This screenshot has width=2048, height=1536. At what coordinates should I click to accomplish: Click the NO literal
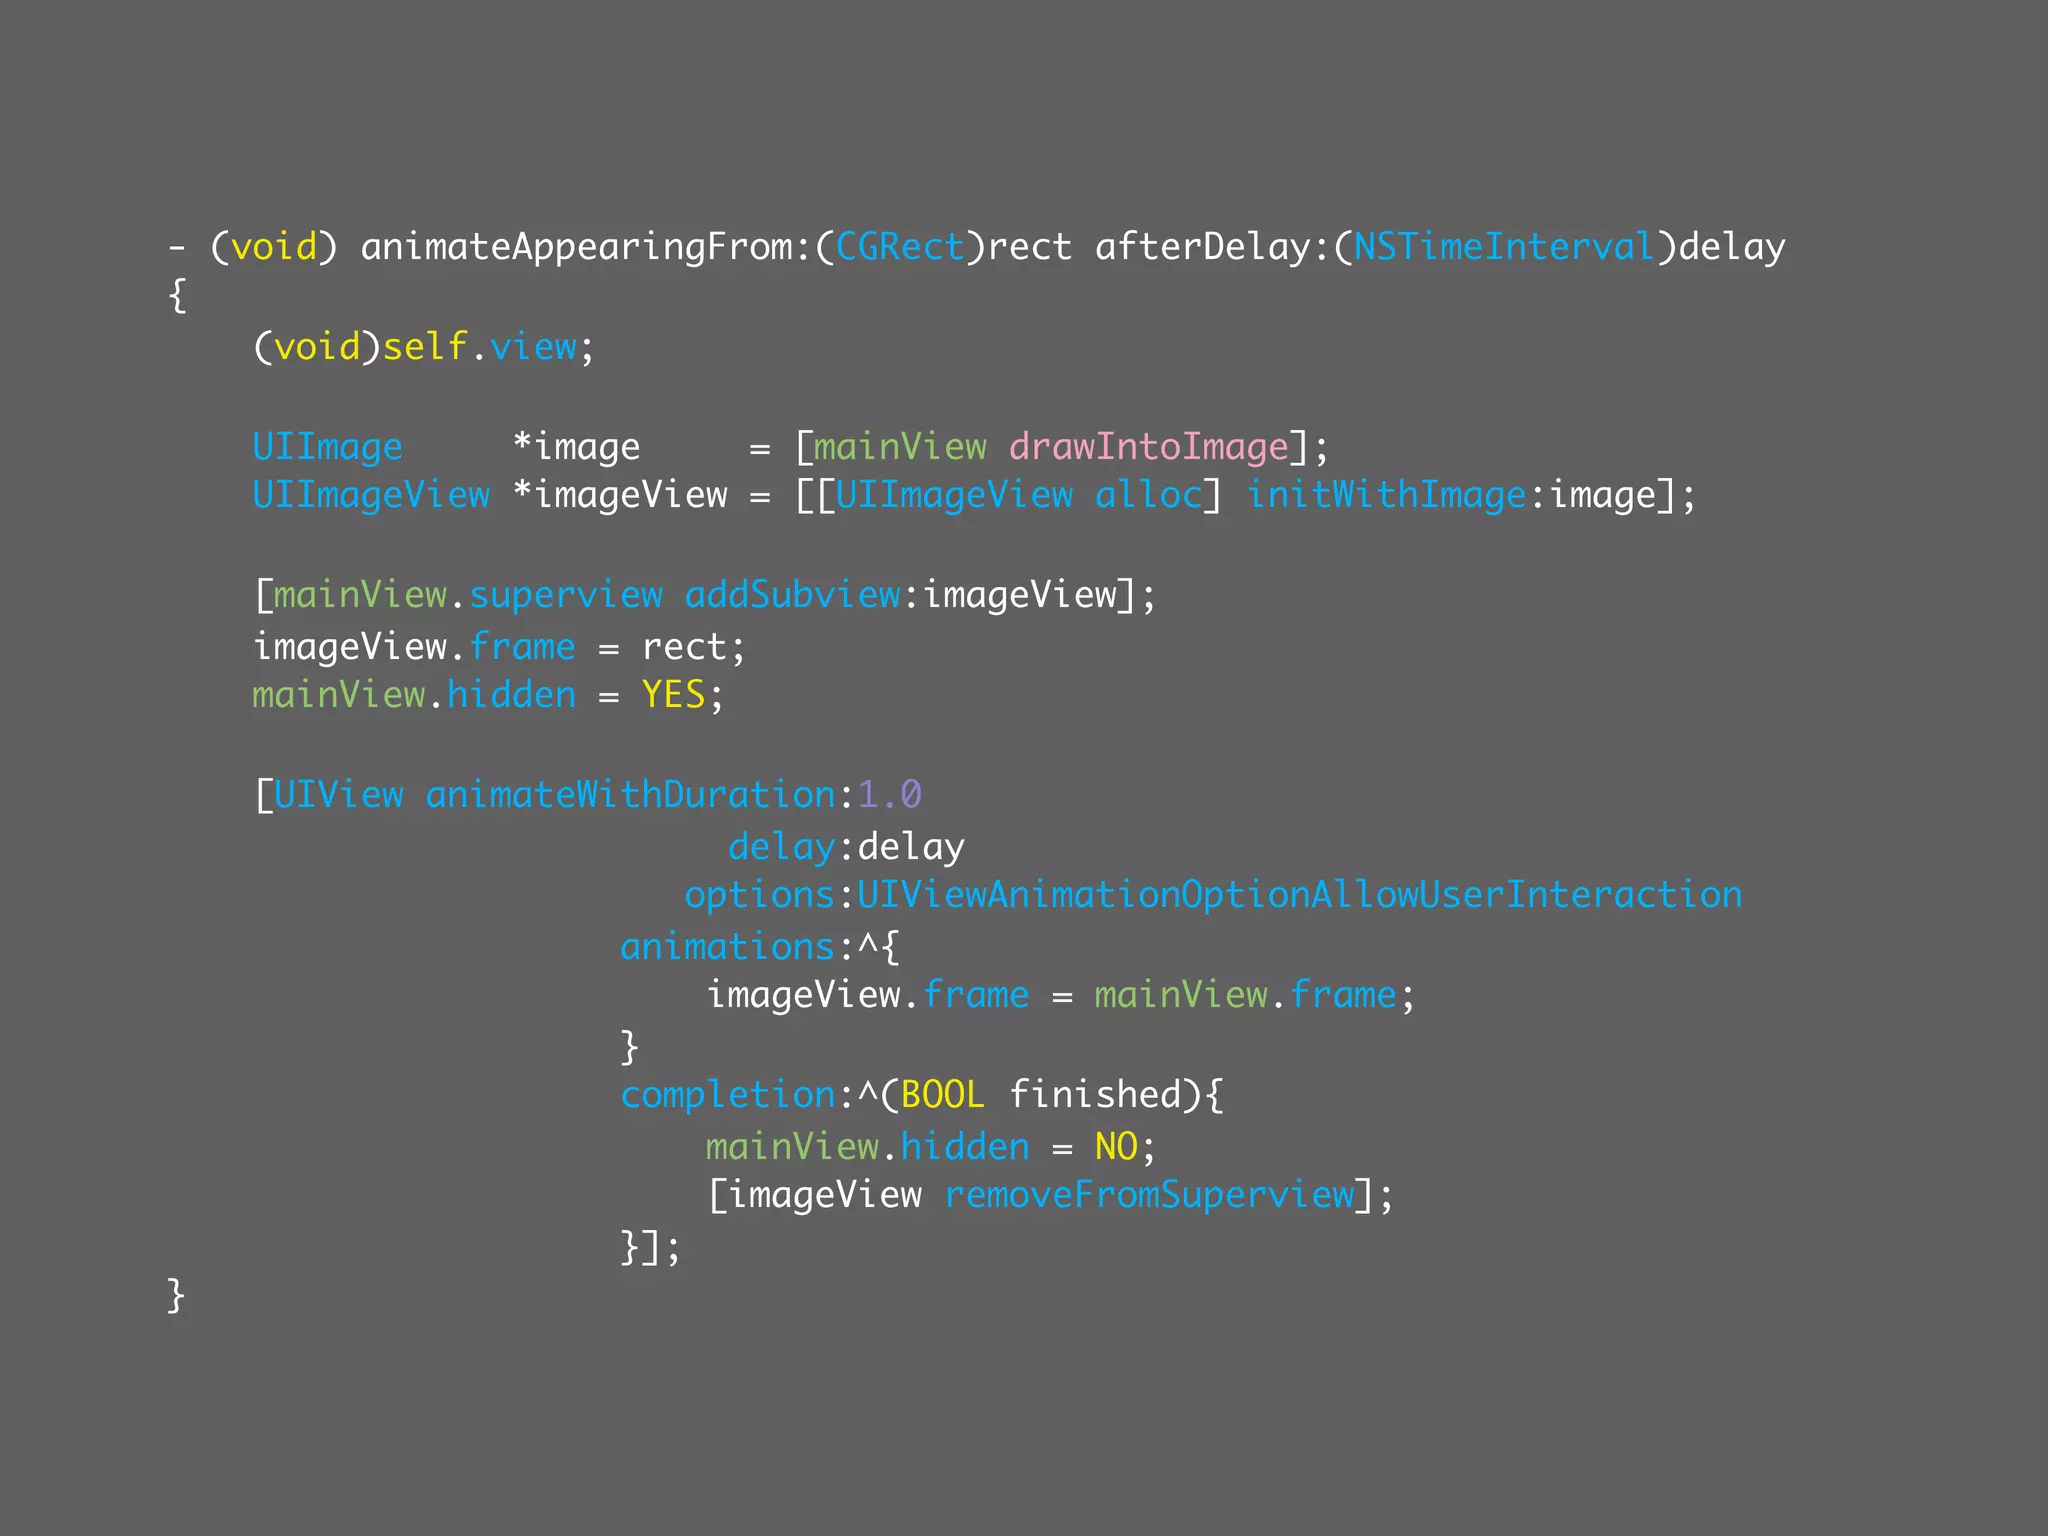pyautogui.click(x=1116, y=1146)
